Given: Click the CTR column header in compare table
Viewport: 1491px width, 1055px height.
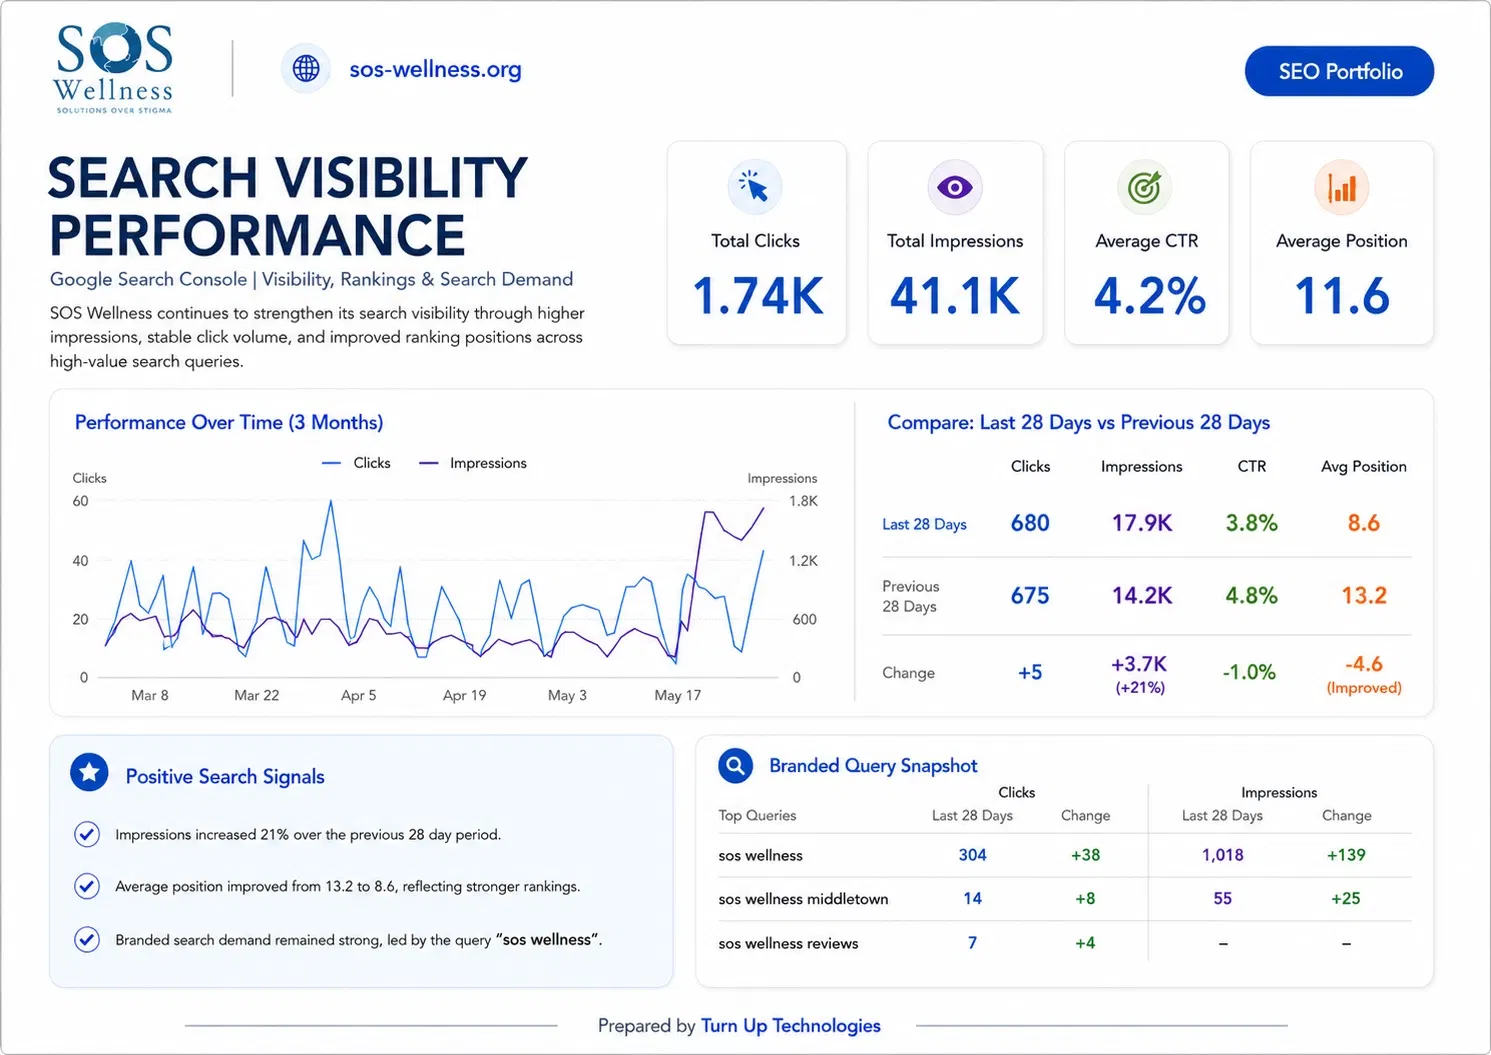Looking at the screenshot, I should 1252,466.
